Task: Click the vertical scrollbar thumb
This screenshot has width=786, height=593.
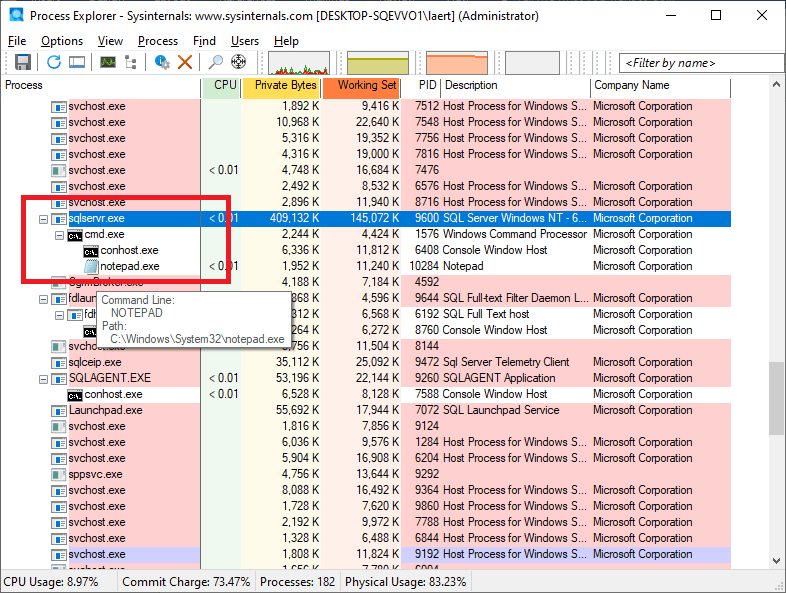Action: [x=776, y=398]
